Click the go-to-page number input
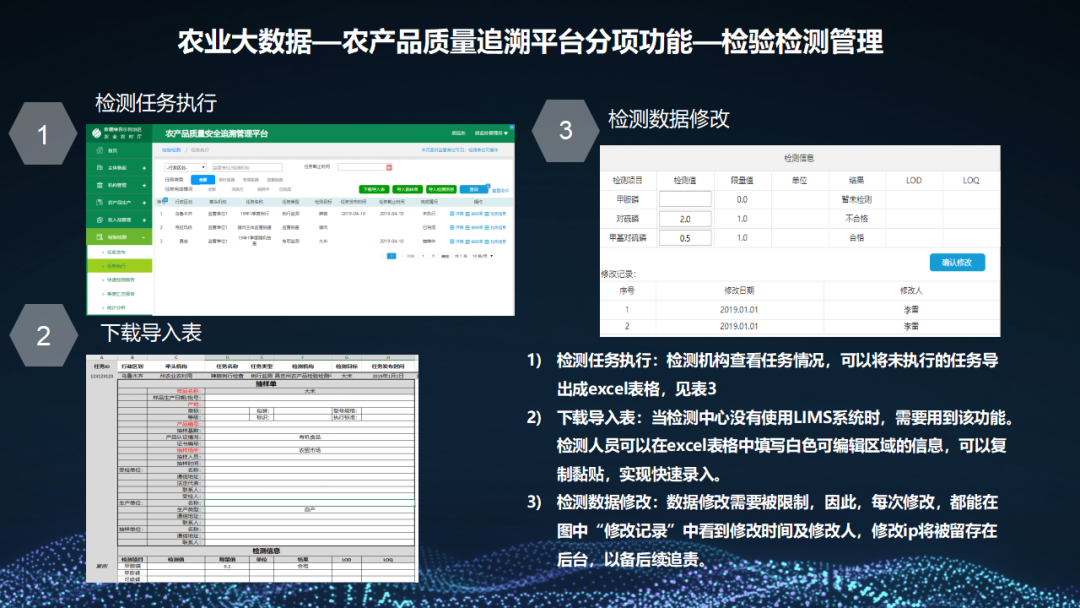Screen dimensions: 1080x608 point(424,256)
